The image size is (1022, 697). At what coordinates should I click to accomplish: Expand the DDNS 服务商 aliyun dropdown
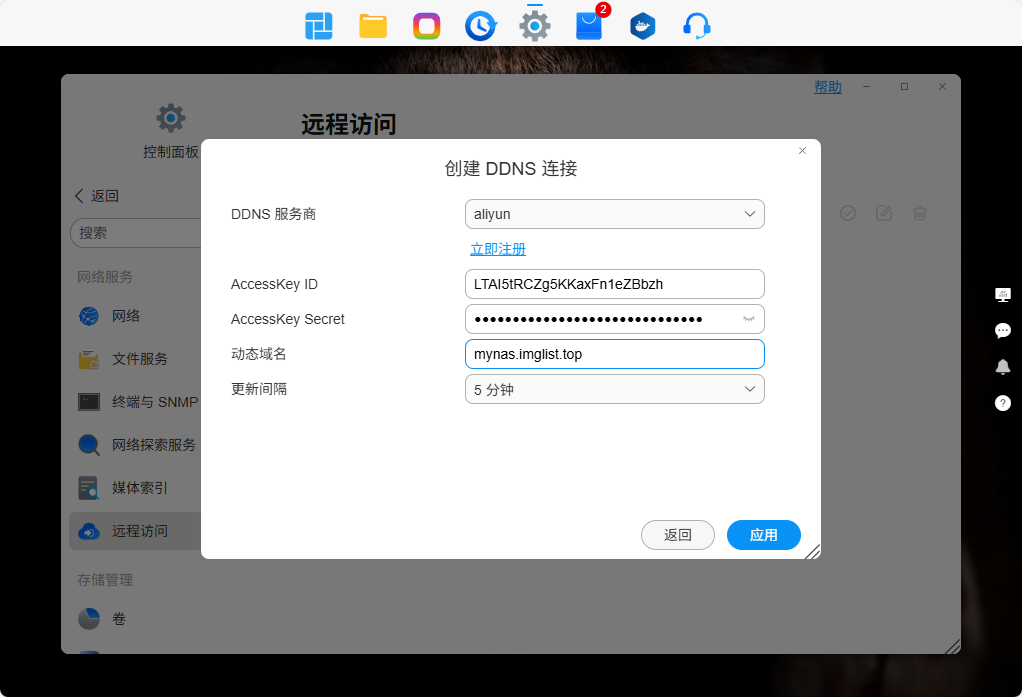click(x=615, y=214)
